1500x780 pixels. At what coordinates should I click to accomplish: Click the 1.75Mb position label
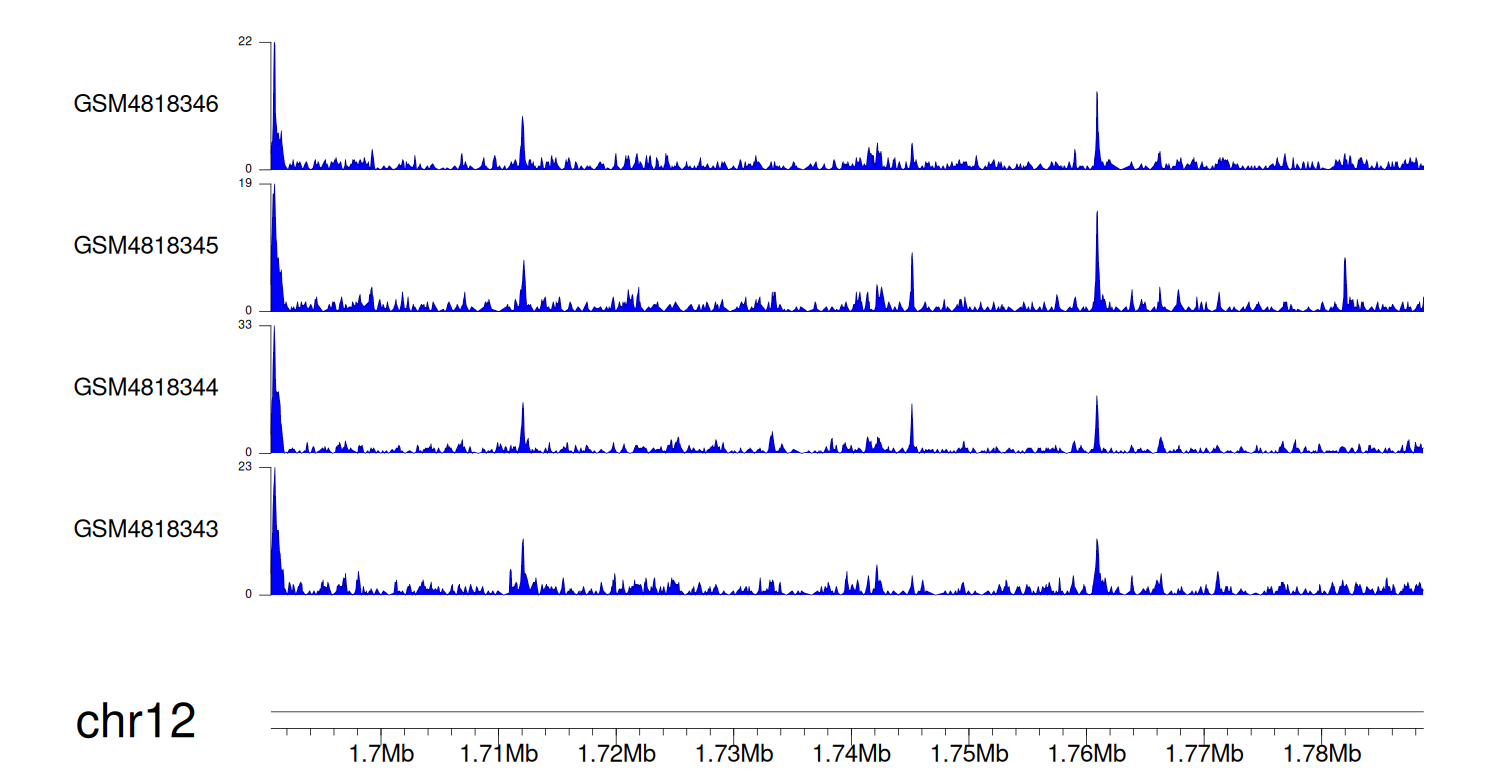tap(968, 753)
